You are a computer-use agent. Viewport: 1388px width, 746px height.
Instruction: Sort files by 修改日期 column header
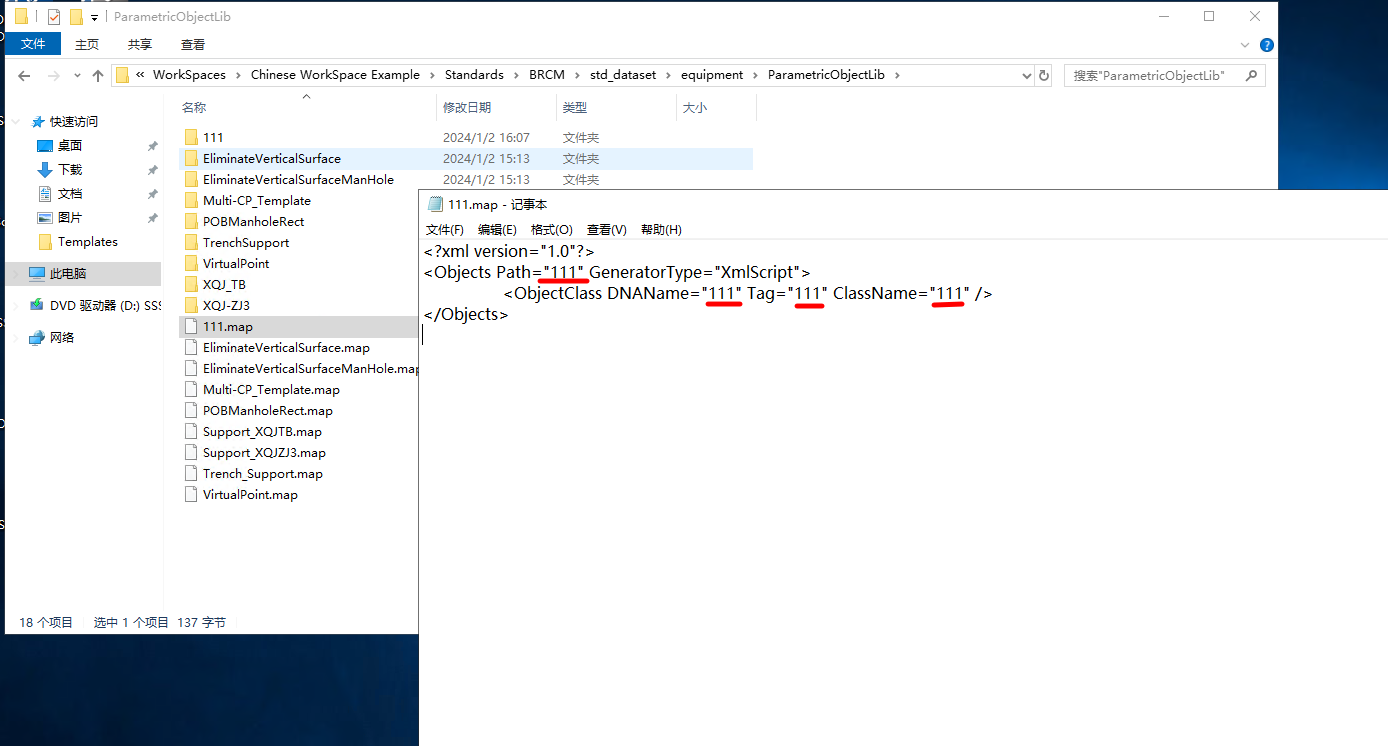click(x=467, y=107)
